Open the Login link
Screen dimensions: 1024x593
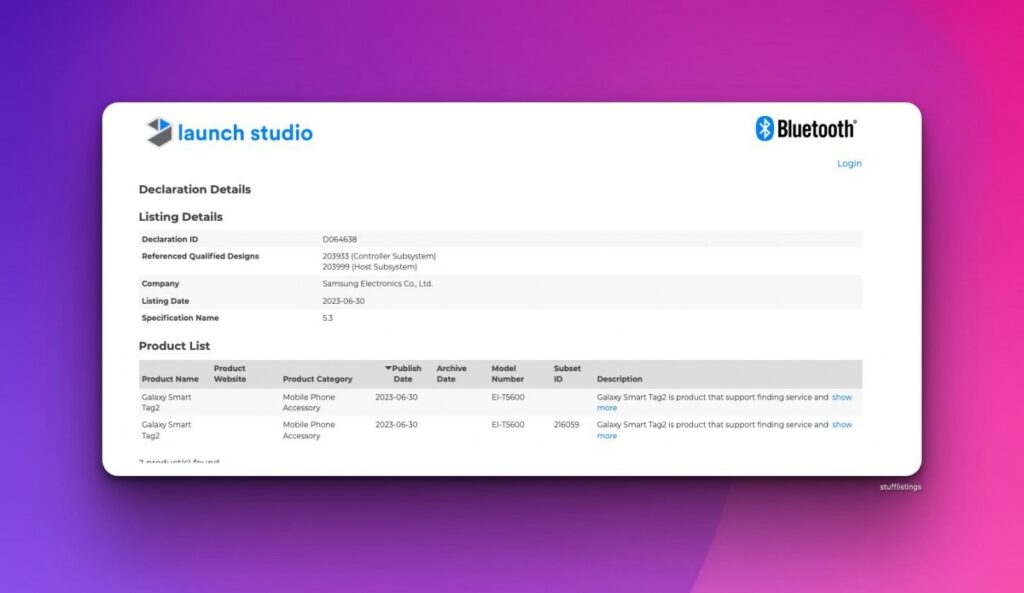click(x=848, y=164)
